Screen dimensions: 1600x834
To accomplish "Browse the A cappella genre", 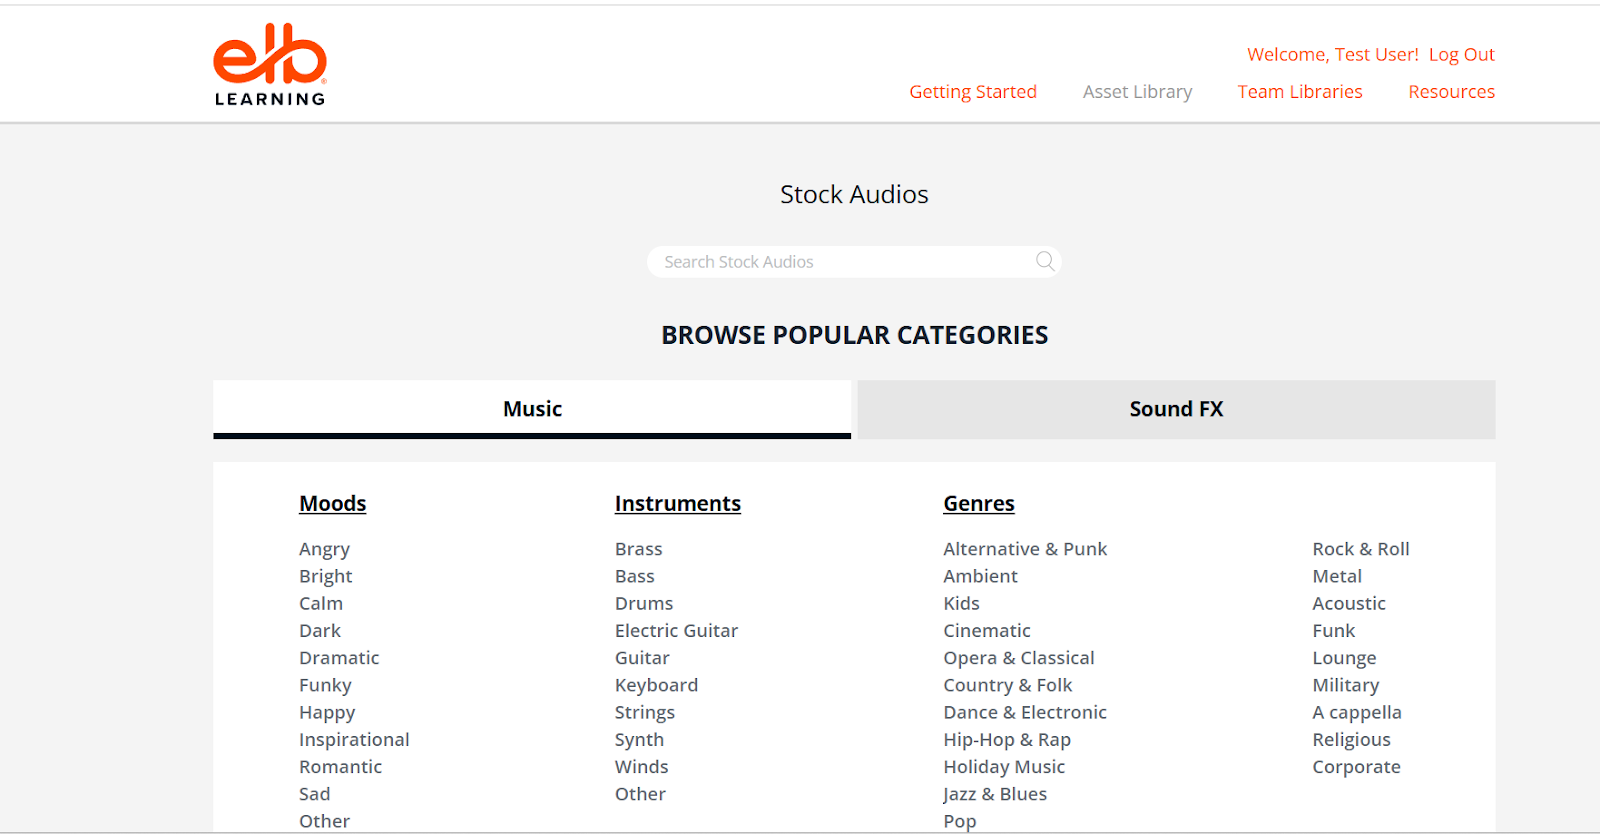I will pos(1356,712).
